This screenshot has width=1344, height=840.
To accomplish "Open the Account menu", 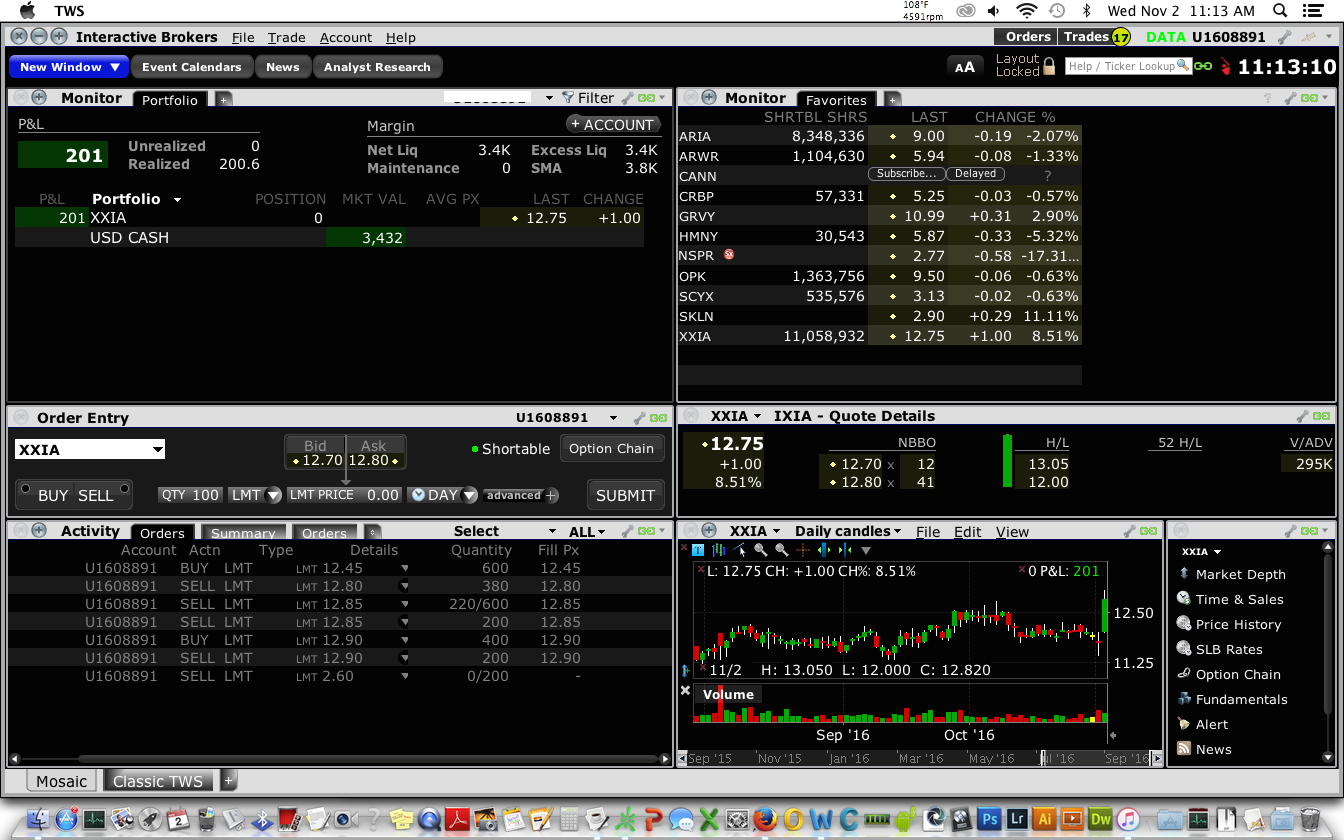I will pyautogui.click(x=346, y=37).
